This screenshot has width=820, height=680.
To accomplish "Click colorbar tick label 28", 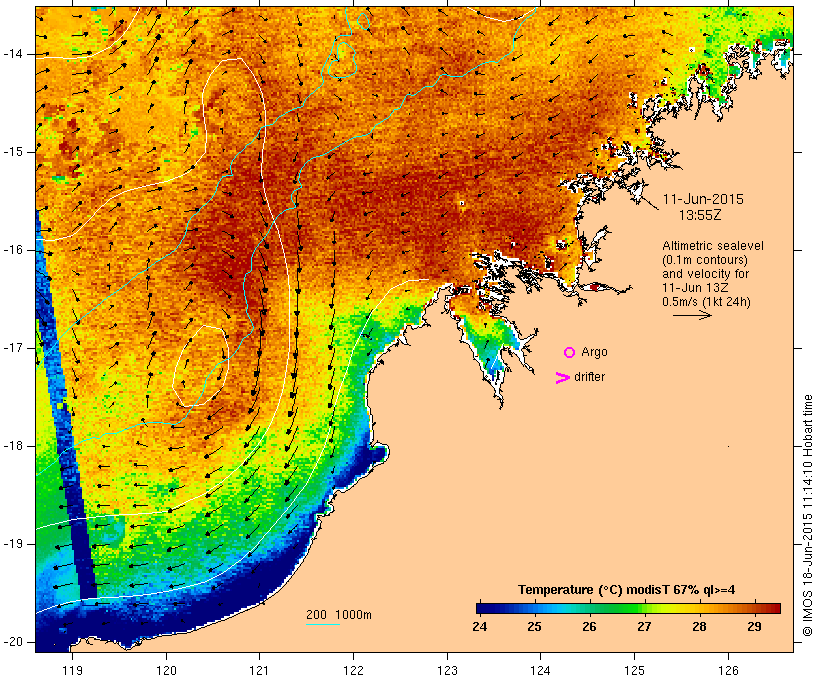I will point(699,627).
